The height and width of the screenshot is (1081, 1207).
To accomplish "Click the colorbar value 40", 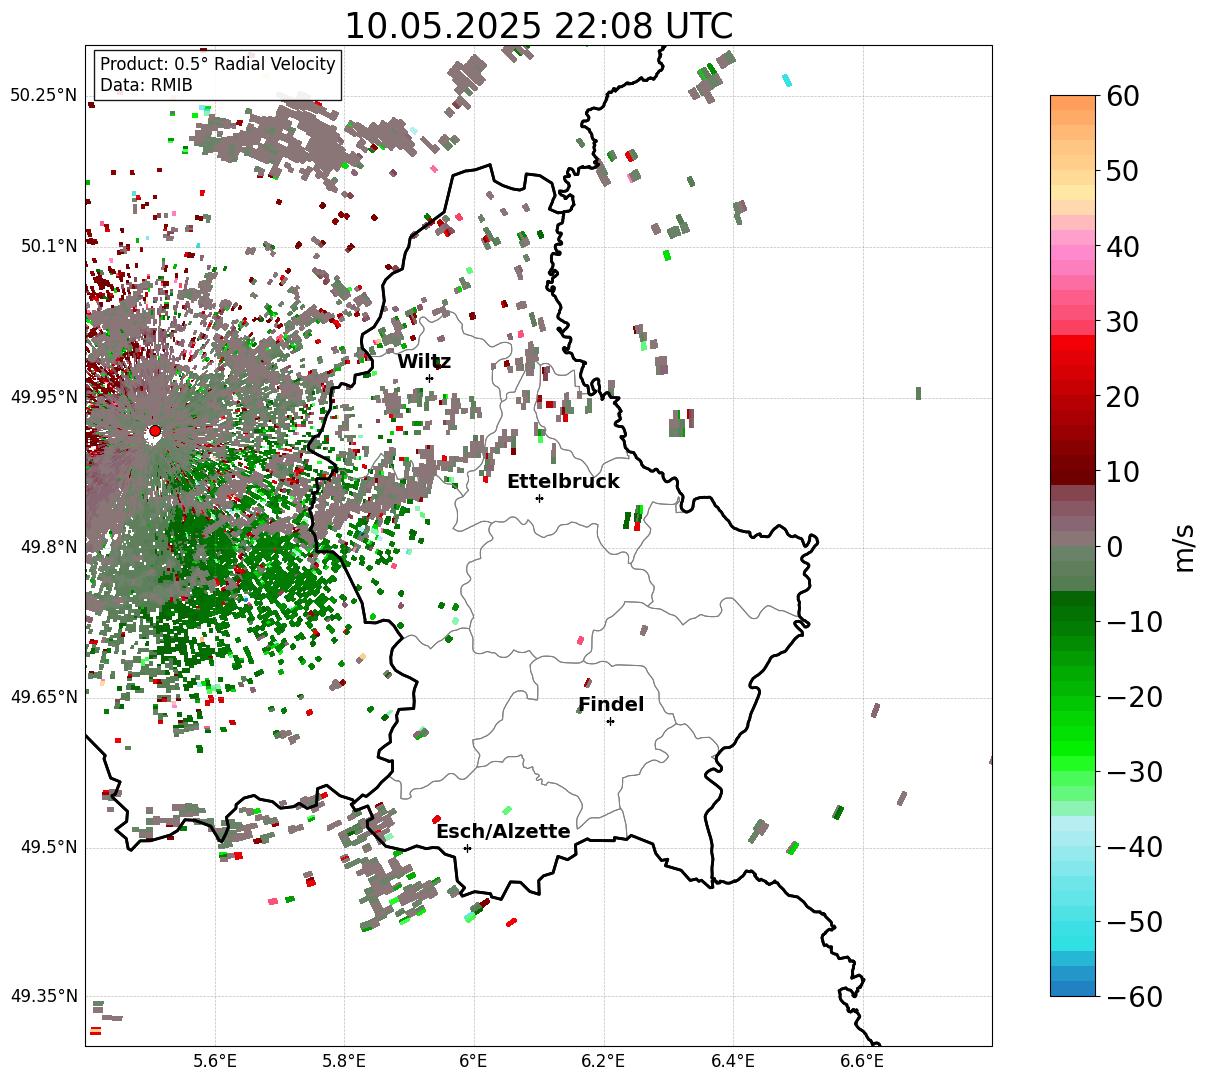I will [1122, 246].
